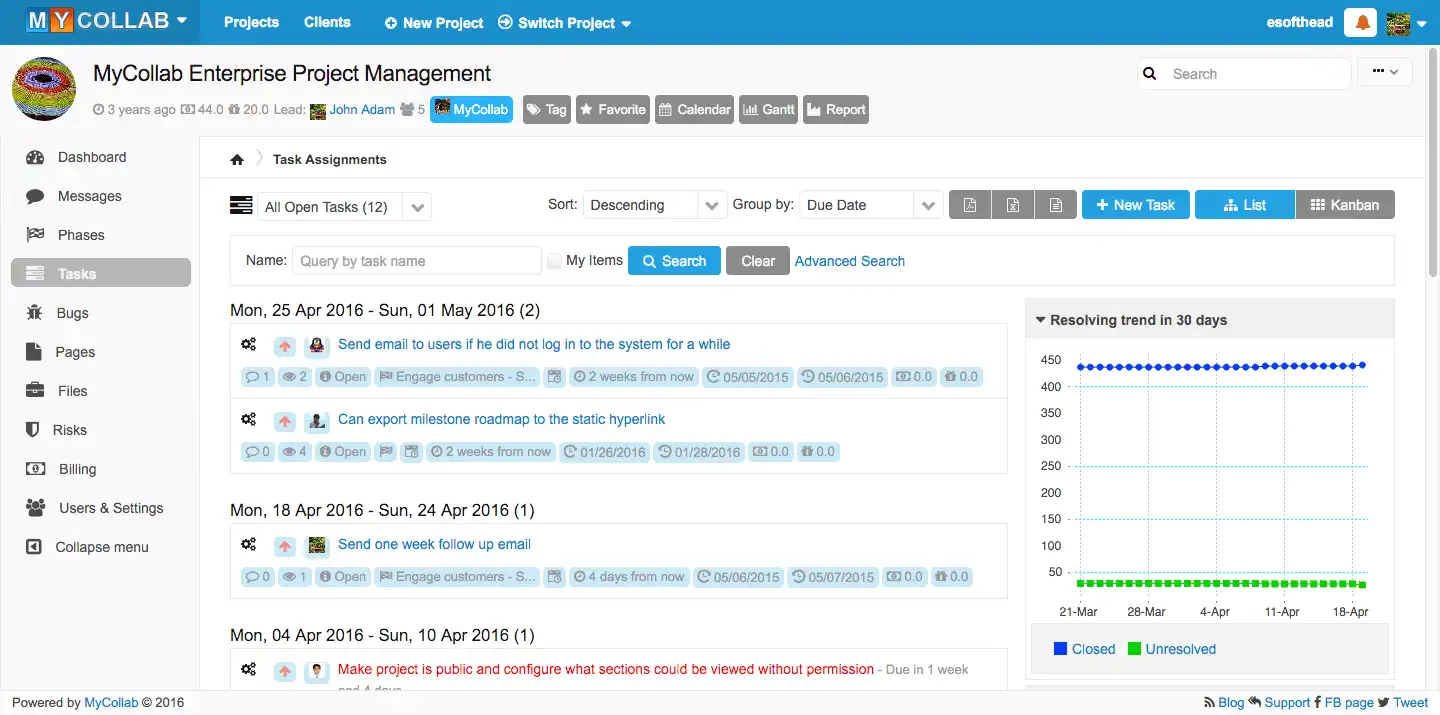
Task: Focus the Query by task name field
Action: point(417,261)
